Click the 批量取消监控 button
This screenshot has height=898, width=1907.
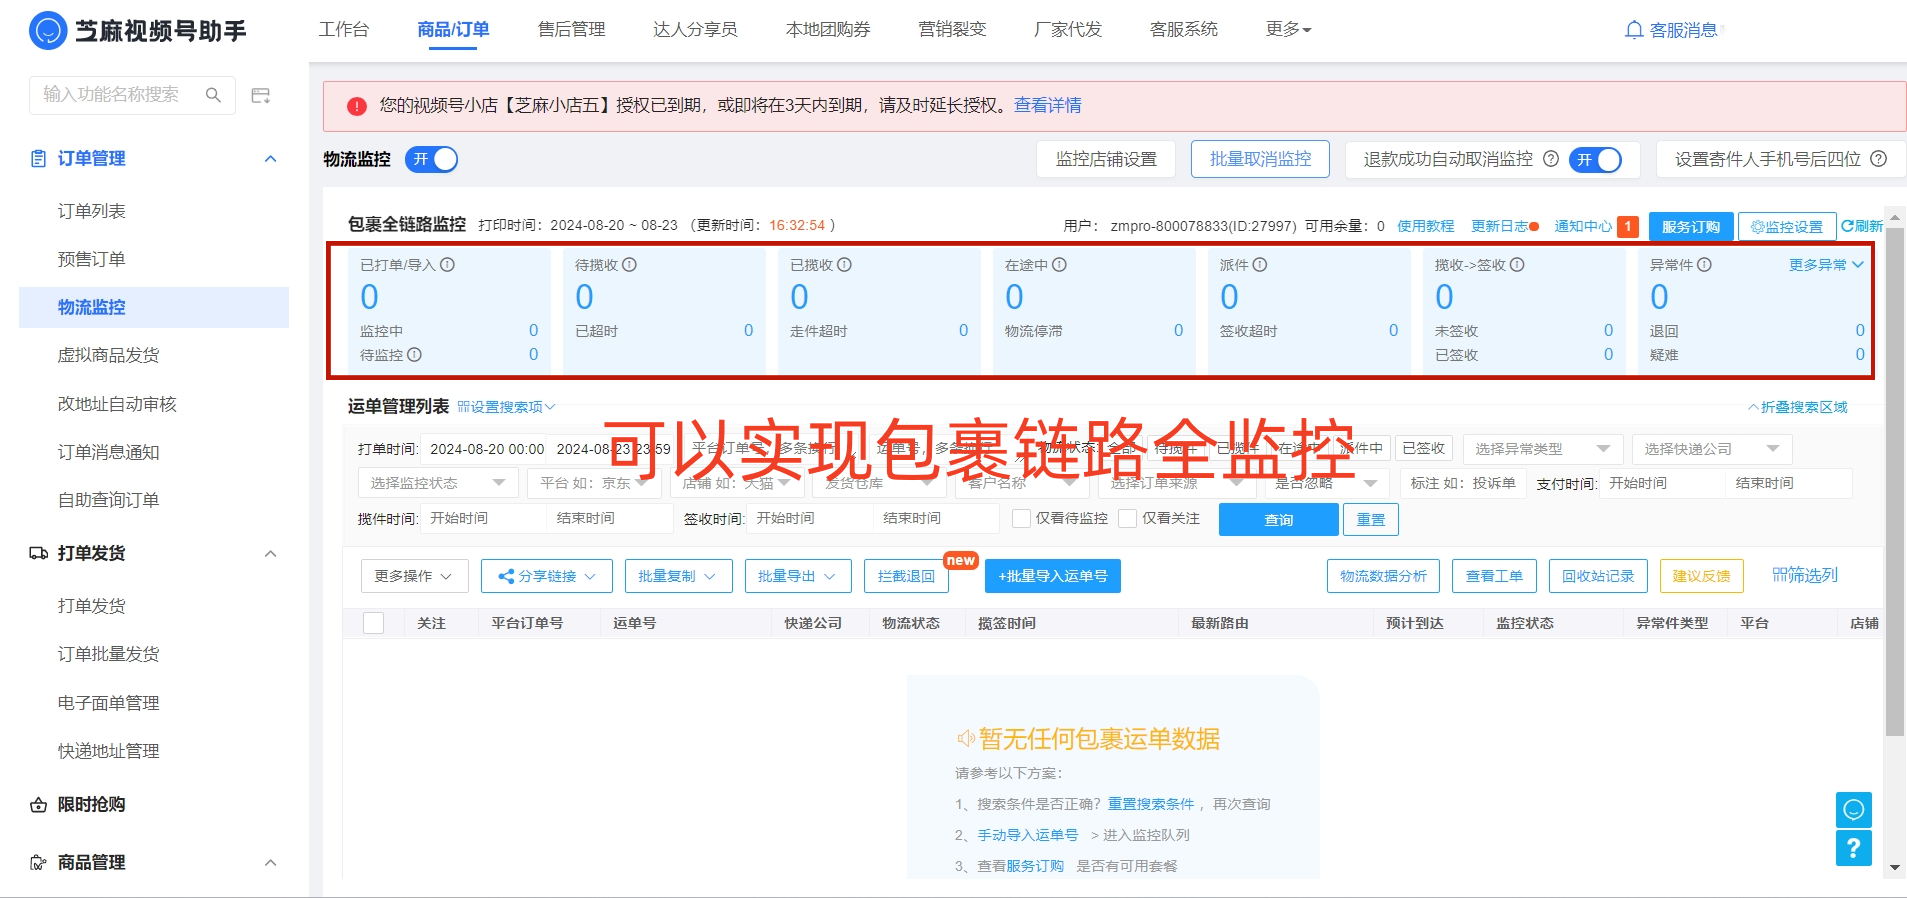pos(1260,159)
